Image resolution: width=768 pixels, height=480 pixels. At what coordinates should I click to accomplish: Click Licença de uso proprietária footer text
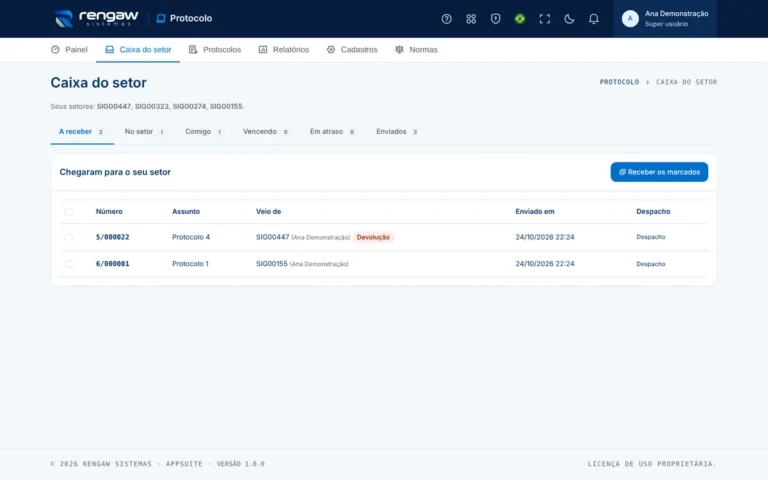click(652, 464)
